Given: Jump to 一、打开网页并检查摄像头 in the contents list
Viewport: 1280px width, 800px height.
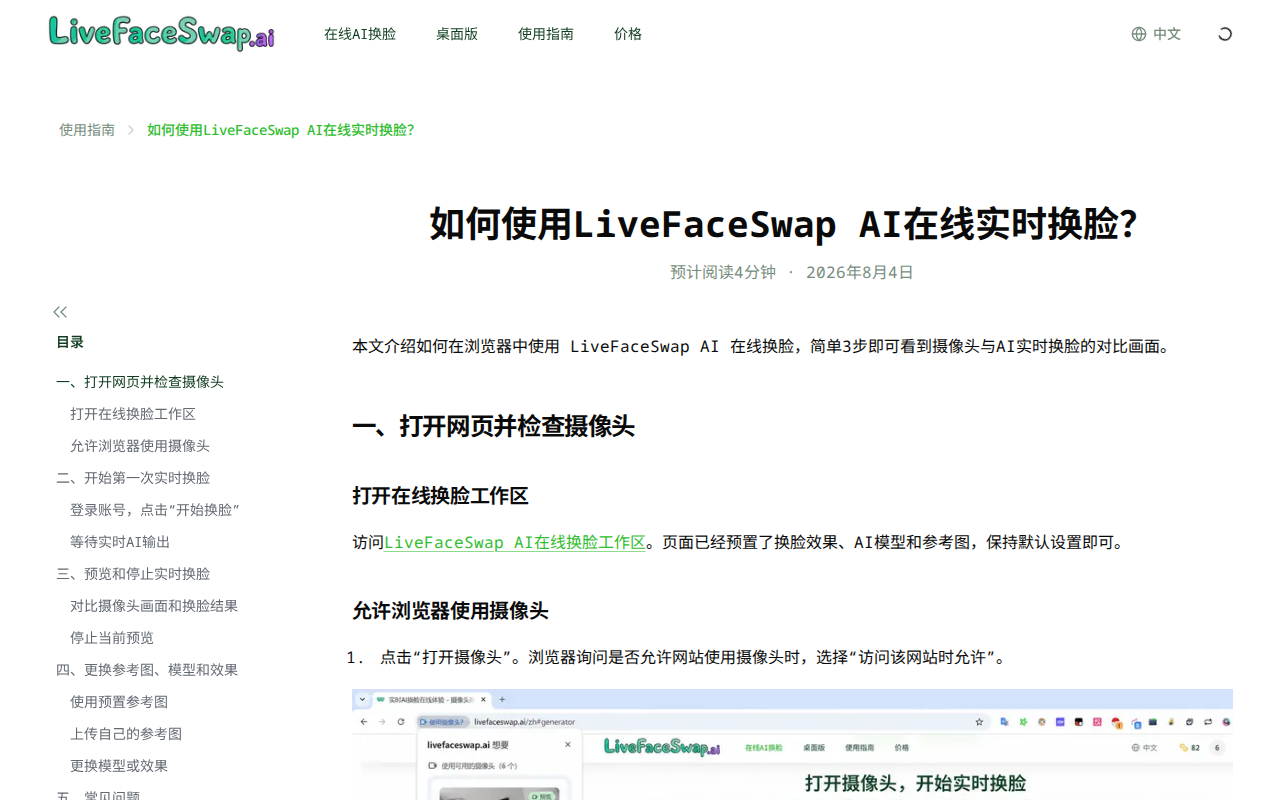Looking at the screenshot, I should pos(140,382).
